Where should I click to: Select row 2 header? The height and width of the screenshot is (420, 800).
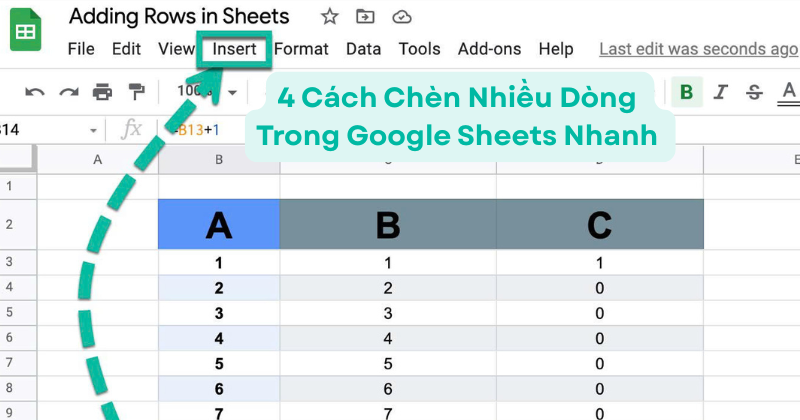[18, 224]
